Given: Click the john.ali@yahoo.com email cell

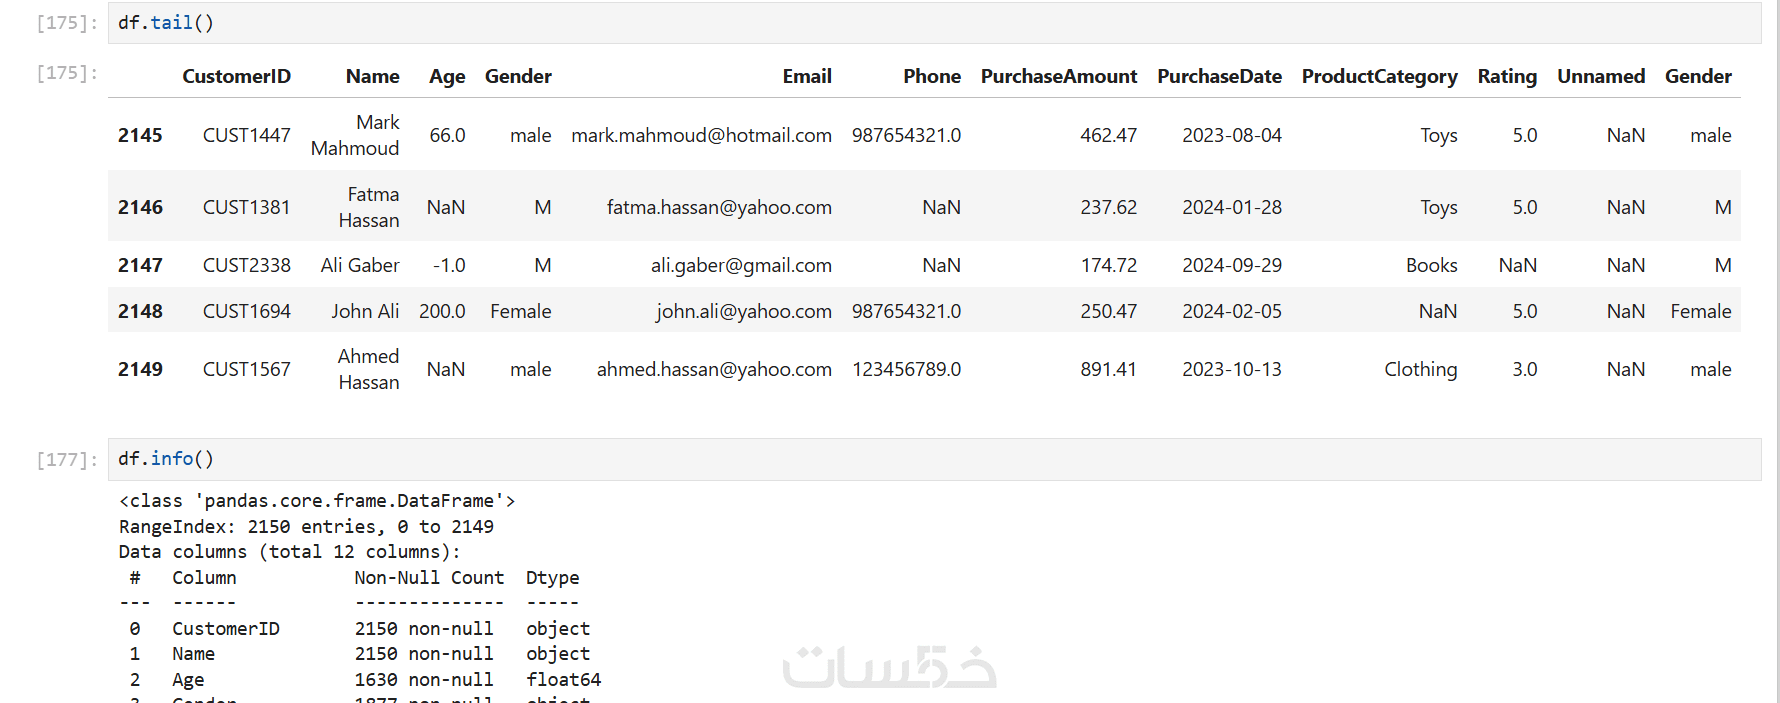Looking at the screenshot, I should [743, 311].
